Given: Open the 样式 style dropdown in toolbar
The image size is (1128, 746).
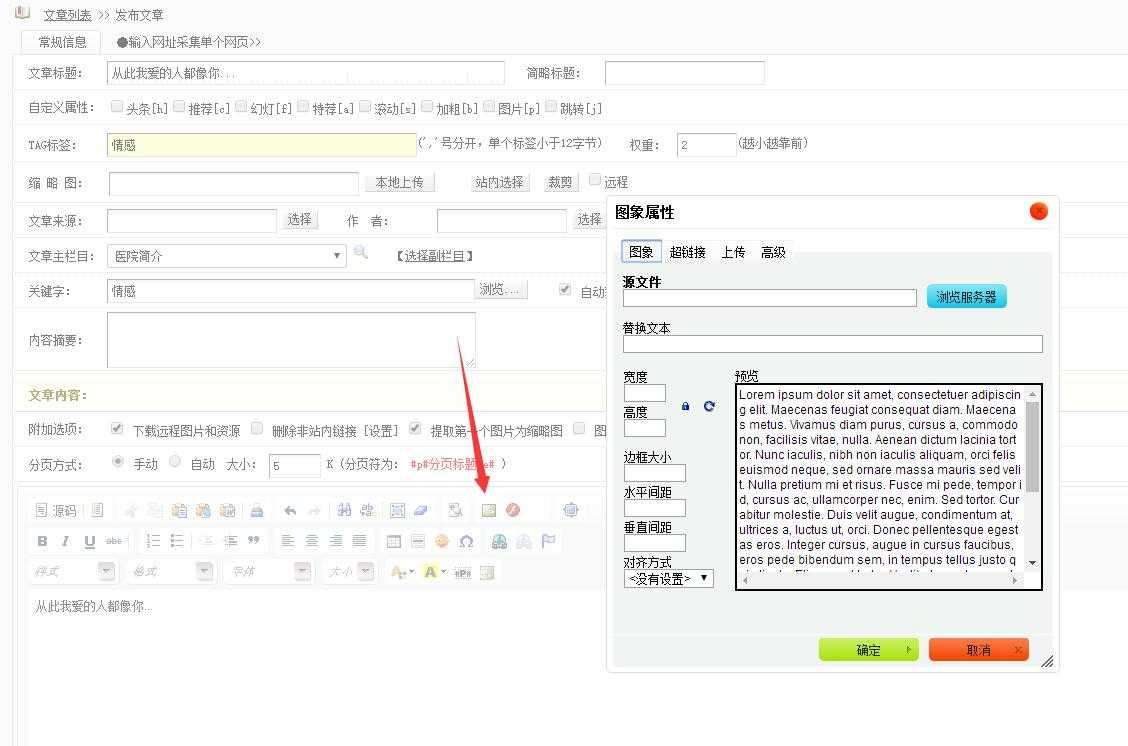Looking at the screenshot, I should (x=73, y=572).
